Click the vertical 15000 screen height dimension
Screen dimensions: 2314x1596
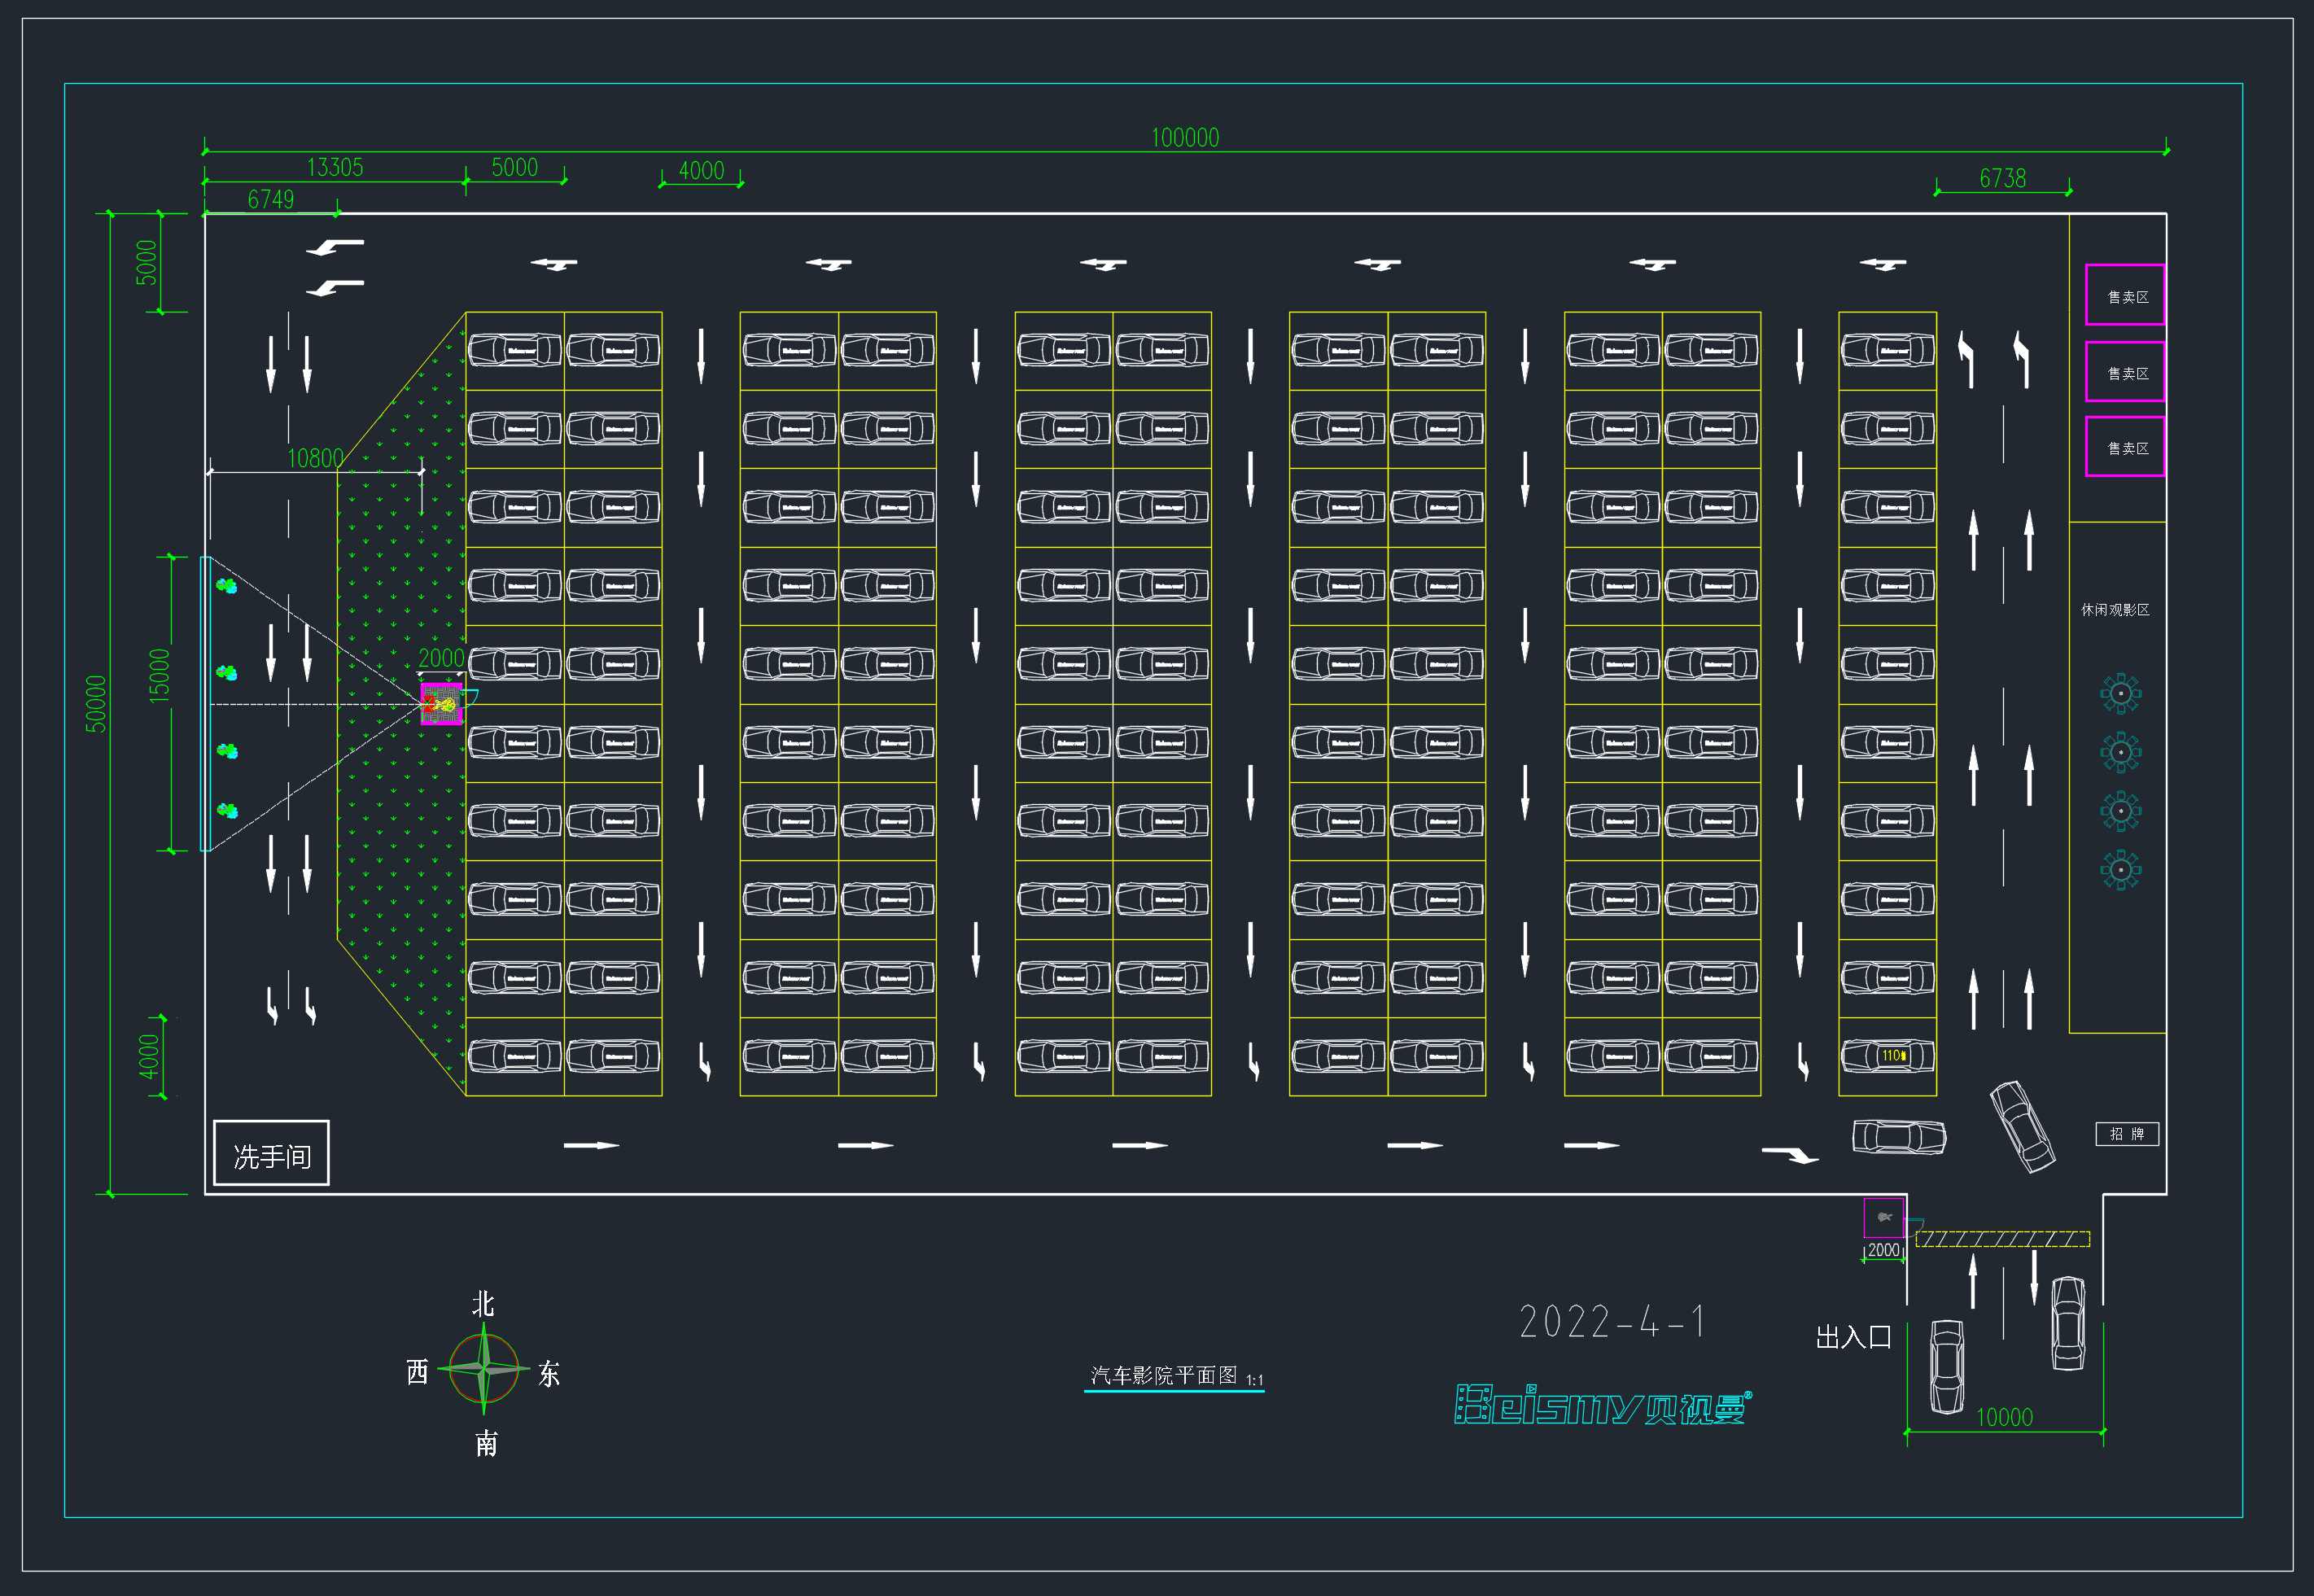160,676
